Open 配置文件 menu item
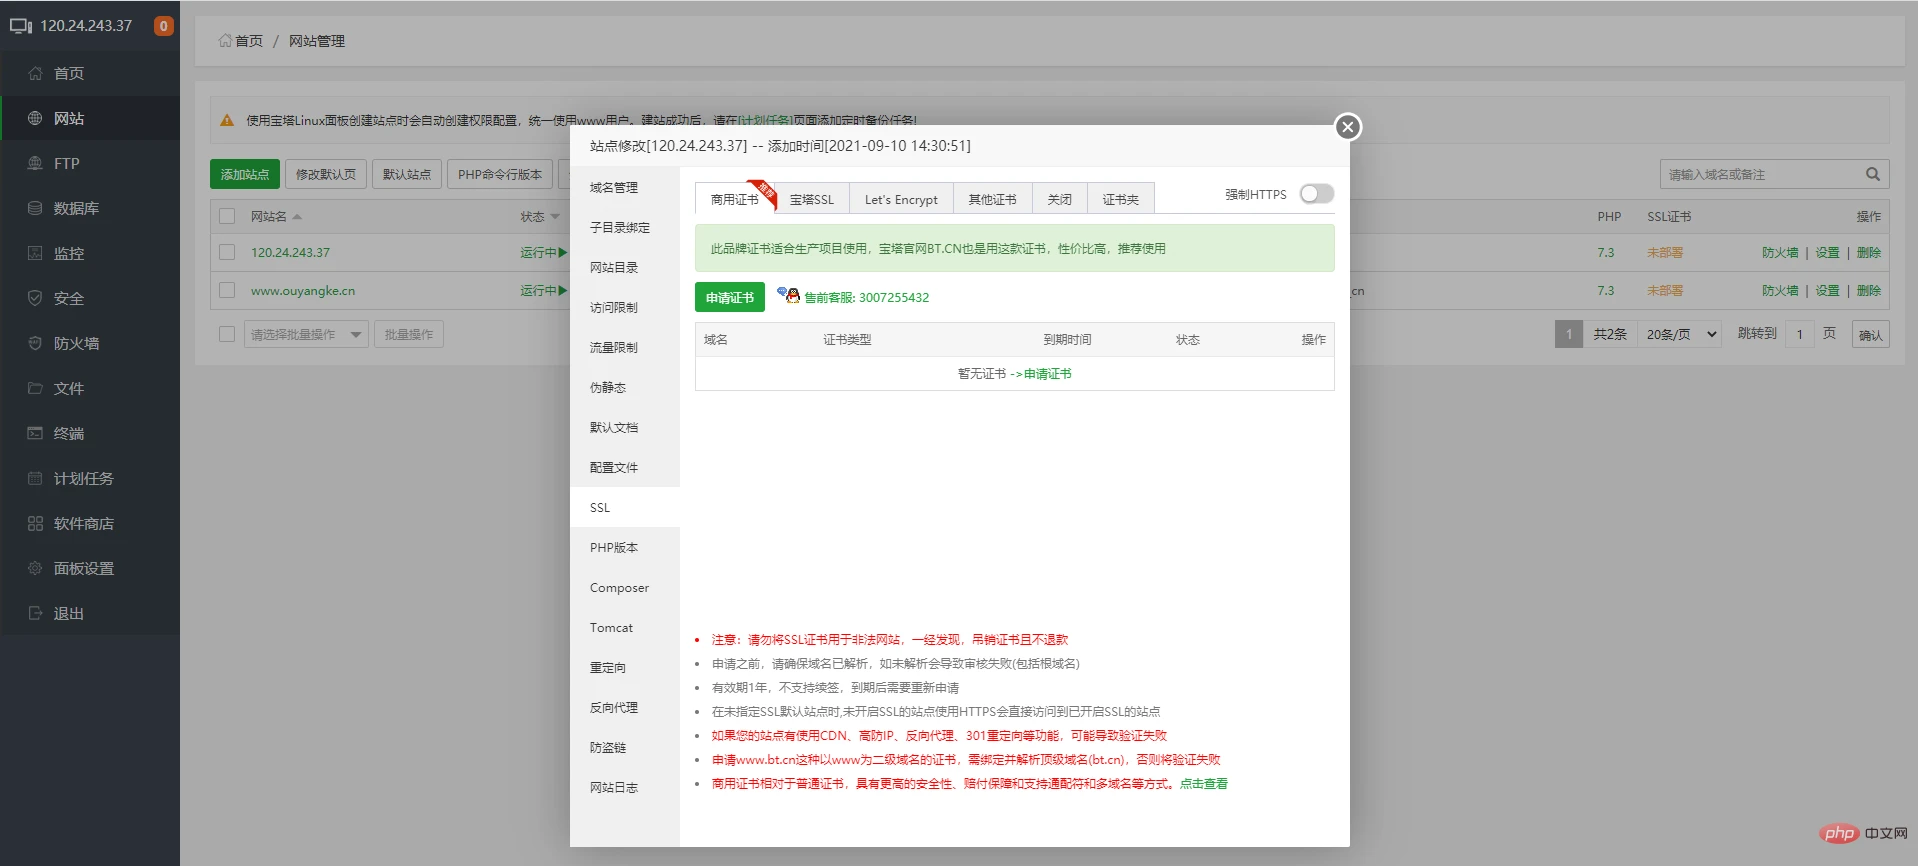Image resolution: width=1918 pixels, height=866 pixels. coord(625,467)
